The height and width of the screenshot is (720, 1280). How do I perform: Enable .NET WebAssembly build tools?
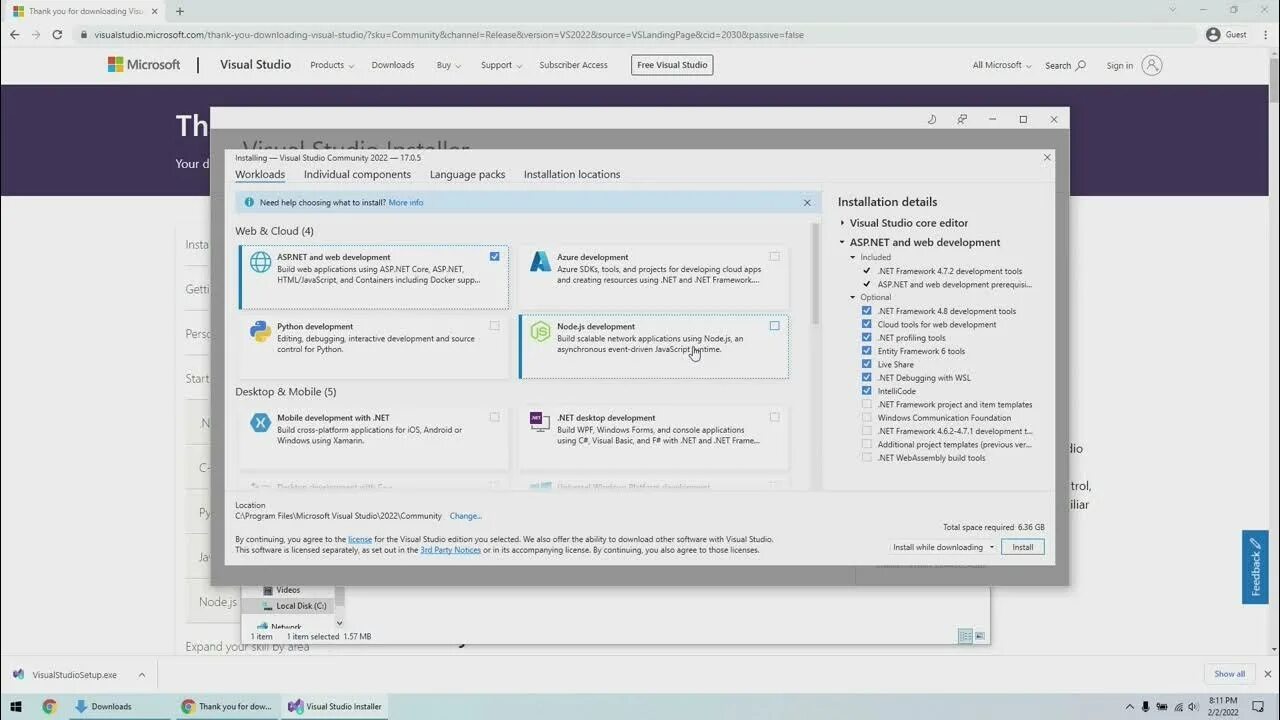[867, 458]
